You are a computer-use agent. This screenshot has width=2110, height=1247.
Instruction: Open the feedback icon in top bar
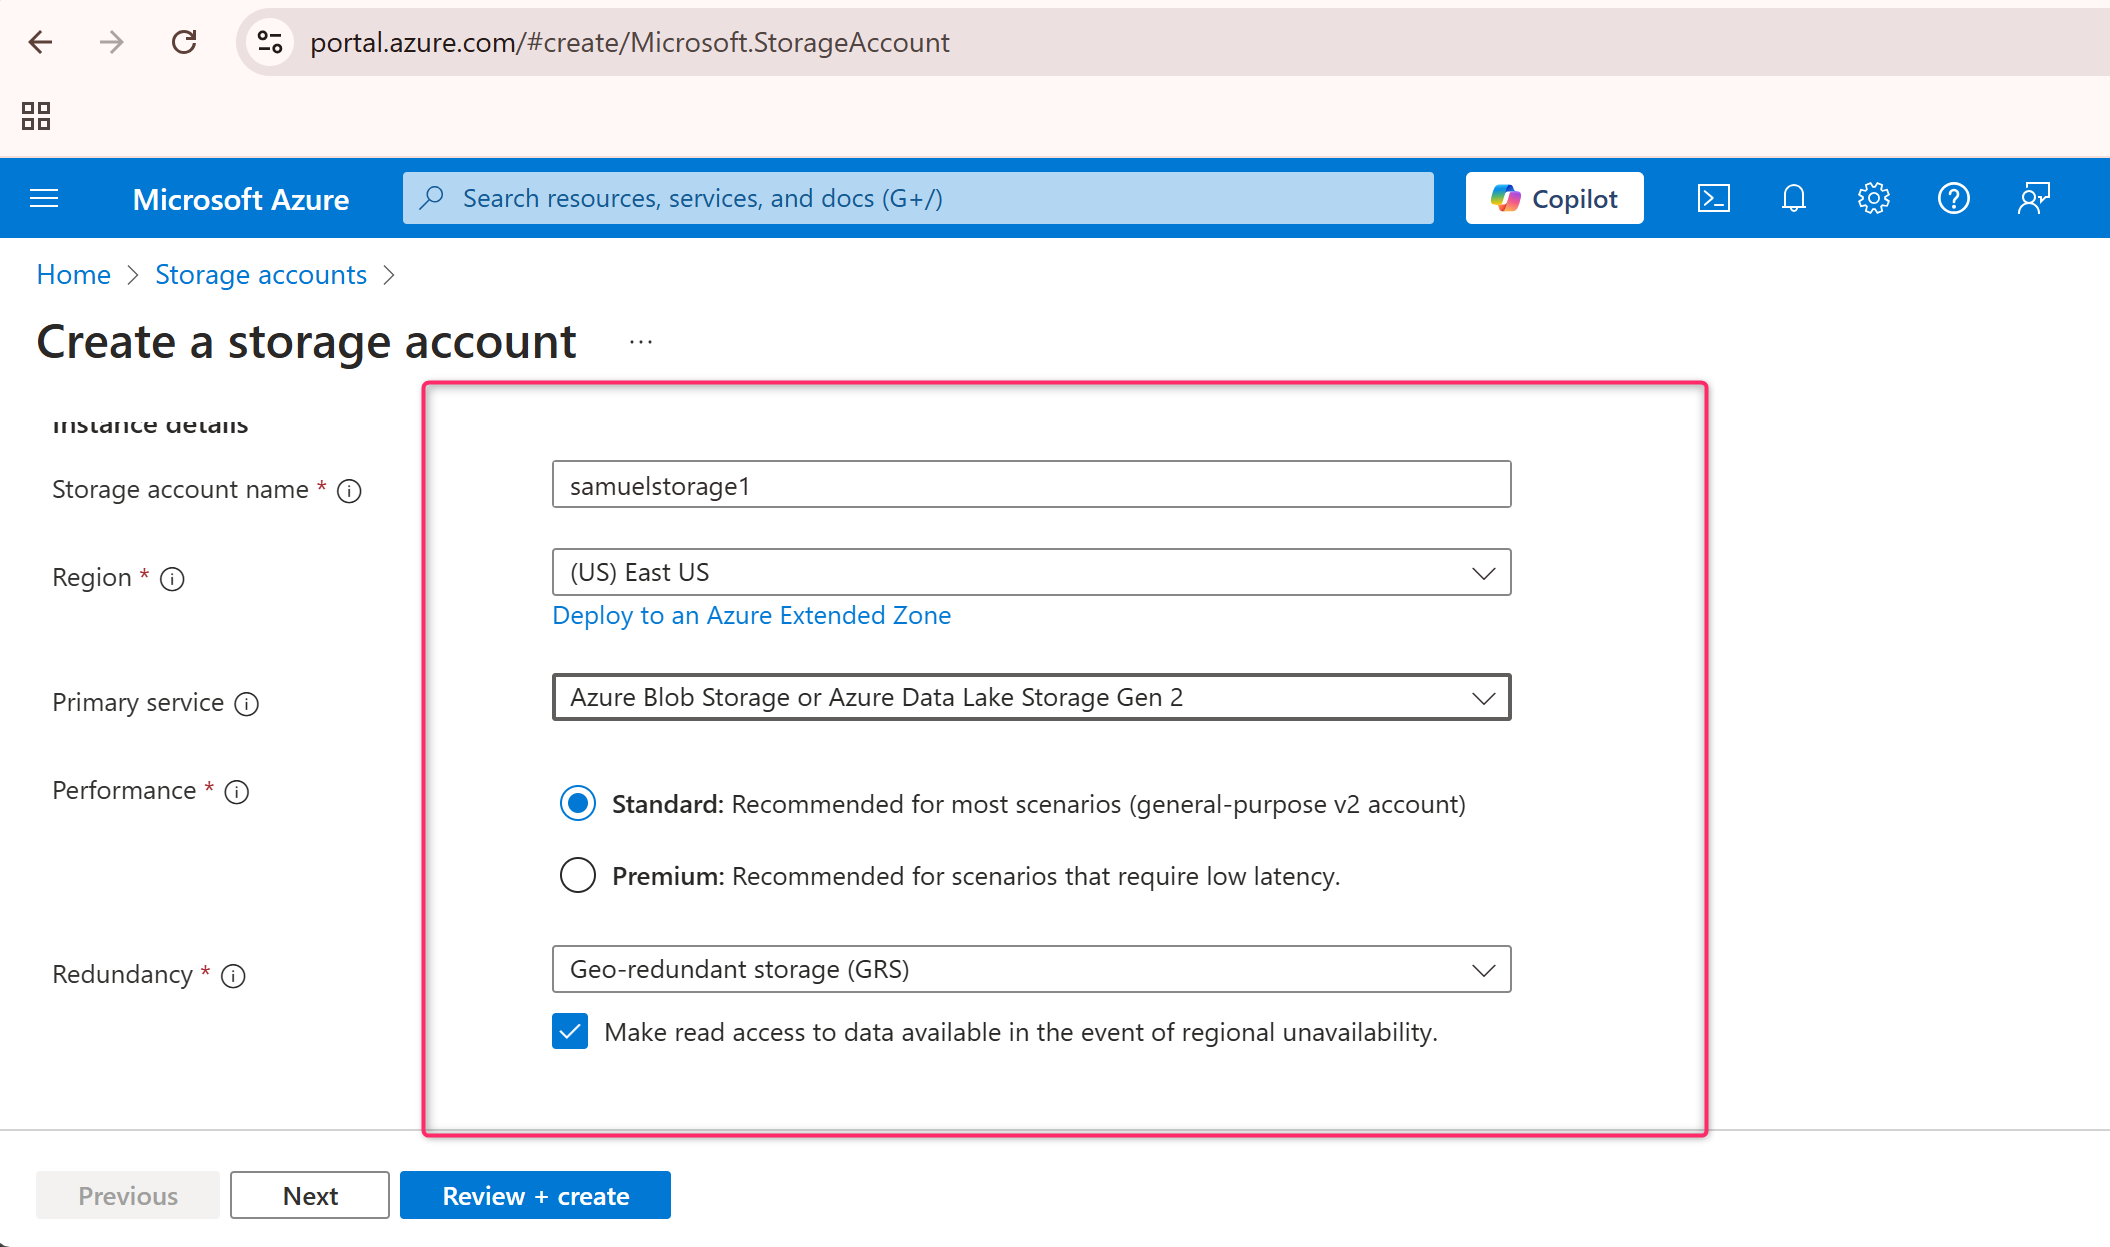coord(2034,198)
